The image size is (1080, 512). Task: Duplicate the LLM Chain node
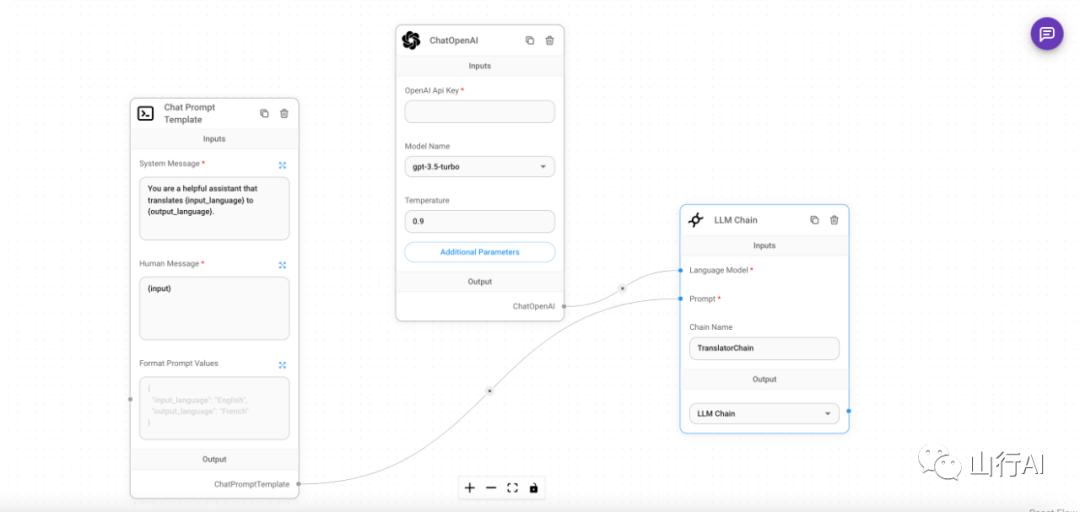[x=814, y=221]
